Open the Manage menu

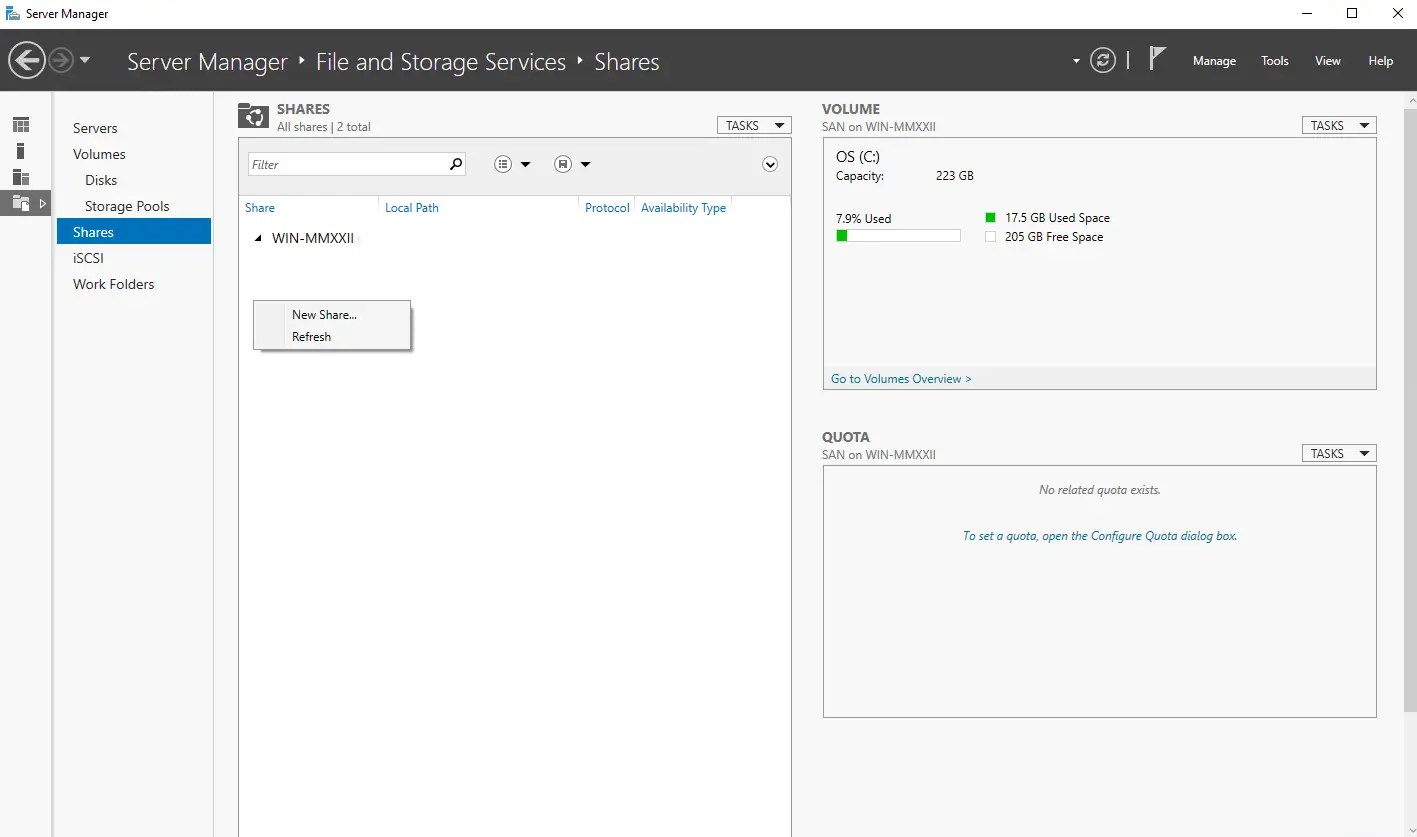(1214, 61)
